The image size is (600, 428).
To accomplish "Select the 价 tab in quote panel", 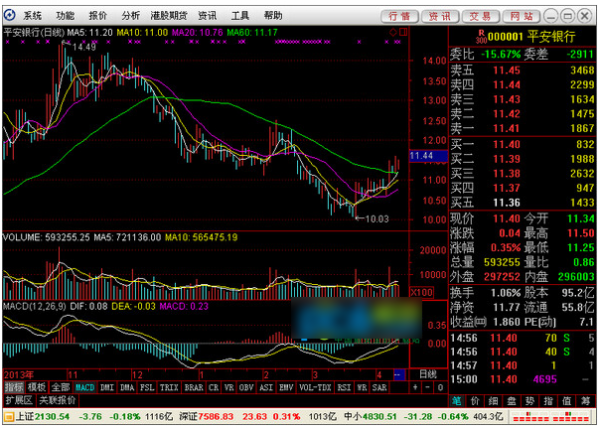I will 475,401.
